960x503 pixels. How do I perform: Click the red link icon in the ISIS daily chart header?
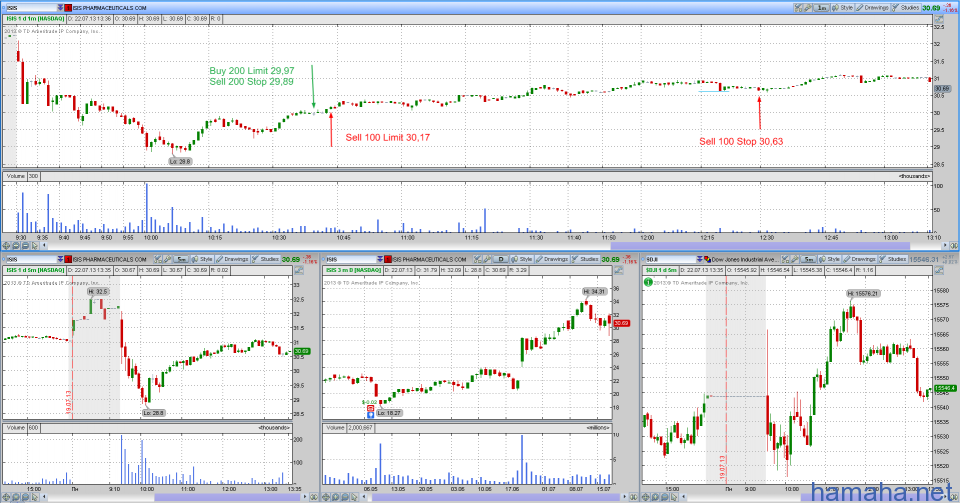click(x=388, y=259)
